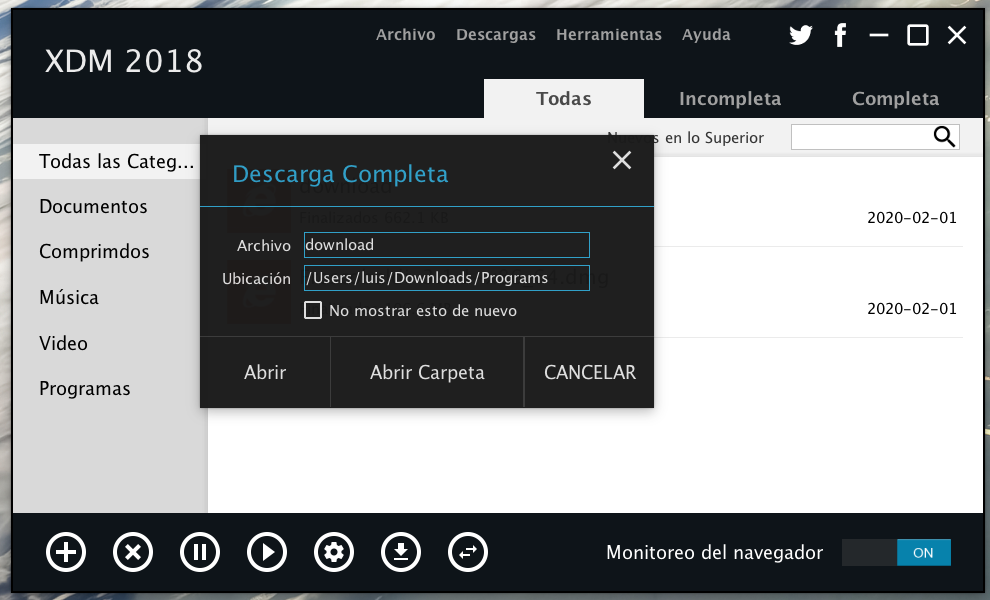Switch to the Todas tab
Viewport: 990px width, 600px height.
click(564, 99)
